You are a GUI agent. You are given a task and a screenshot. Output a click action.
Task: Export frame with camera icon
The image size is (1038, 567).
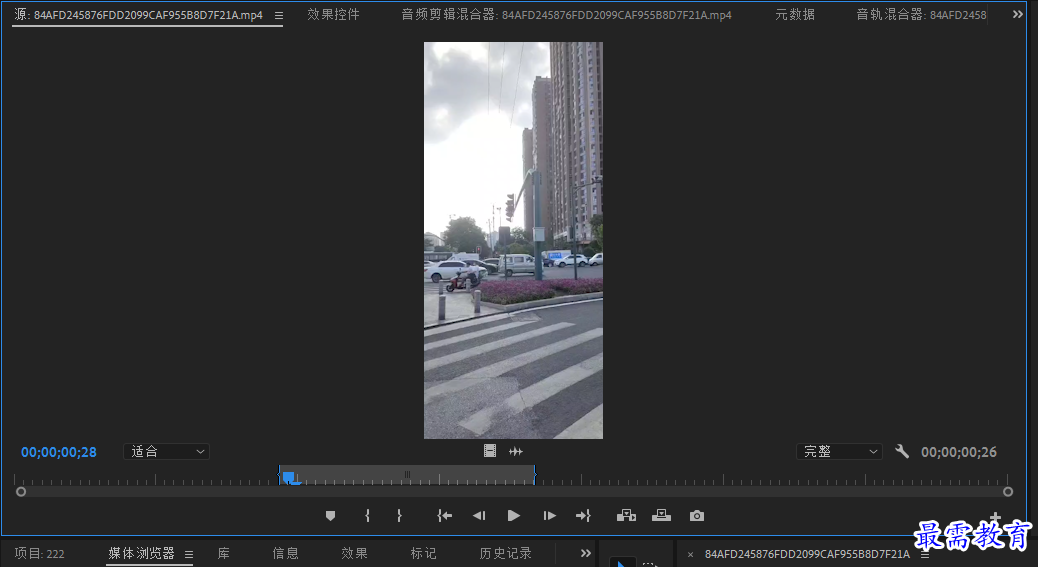pyautogui.click(x=696, y=516)
